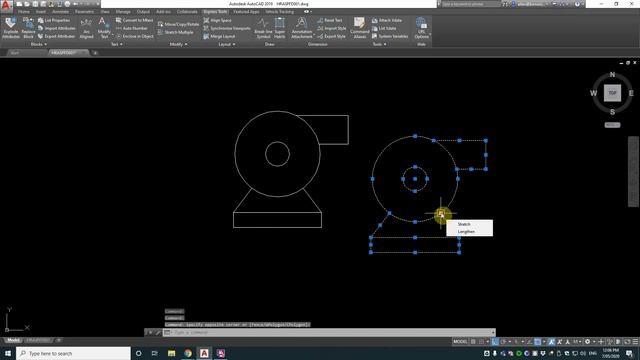Expand the Text panel dropdown
The height and width of the screenshot is (360, 640).
coord(116,44)
